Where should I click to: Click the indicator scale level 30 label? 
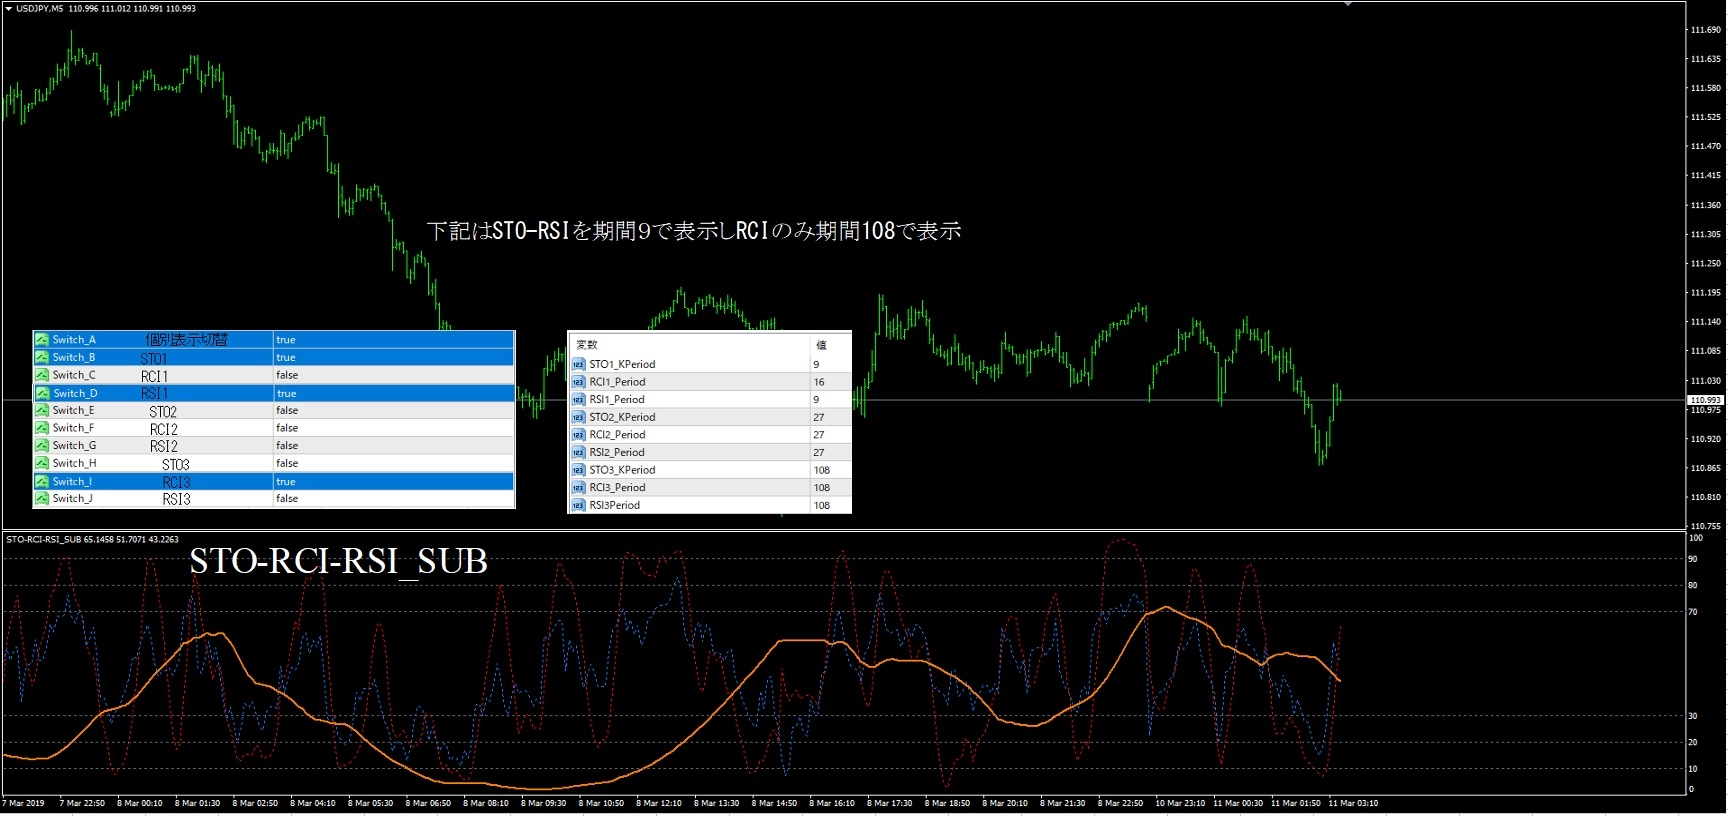click(1693, 716)
